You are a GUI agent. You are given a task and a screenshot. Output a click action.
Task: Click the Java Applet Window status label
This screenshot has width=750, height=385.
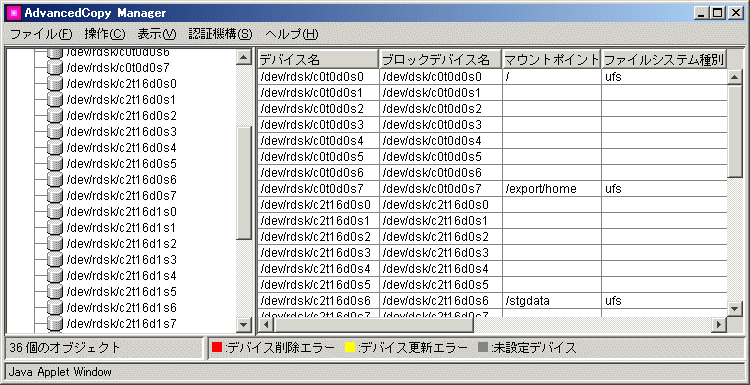(x=60, y=372)
